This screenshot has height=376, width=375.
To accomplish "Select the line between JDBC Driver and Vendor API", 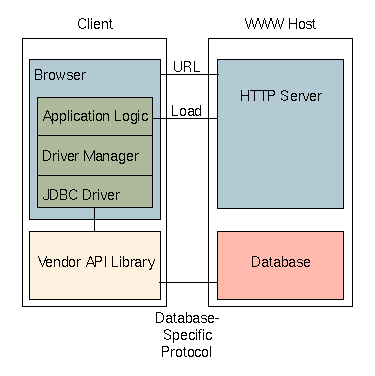I will tap(94, 219).
